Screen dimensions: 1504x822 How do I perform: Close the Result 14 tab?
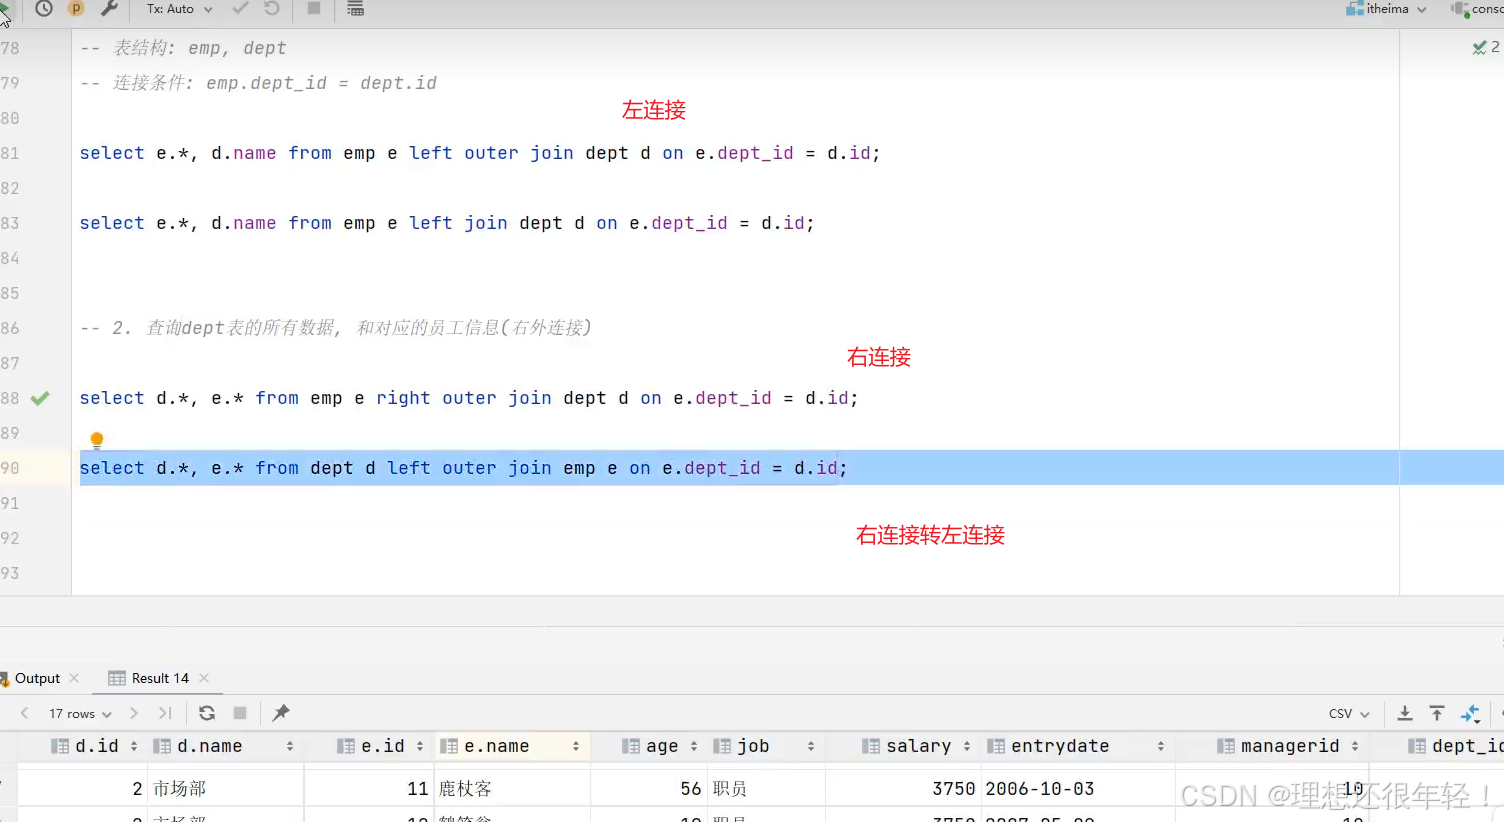click(204, 678)
